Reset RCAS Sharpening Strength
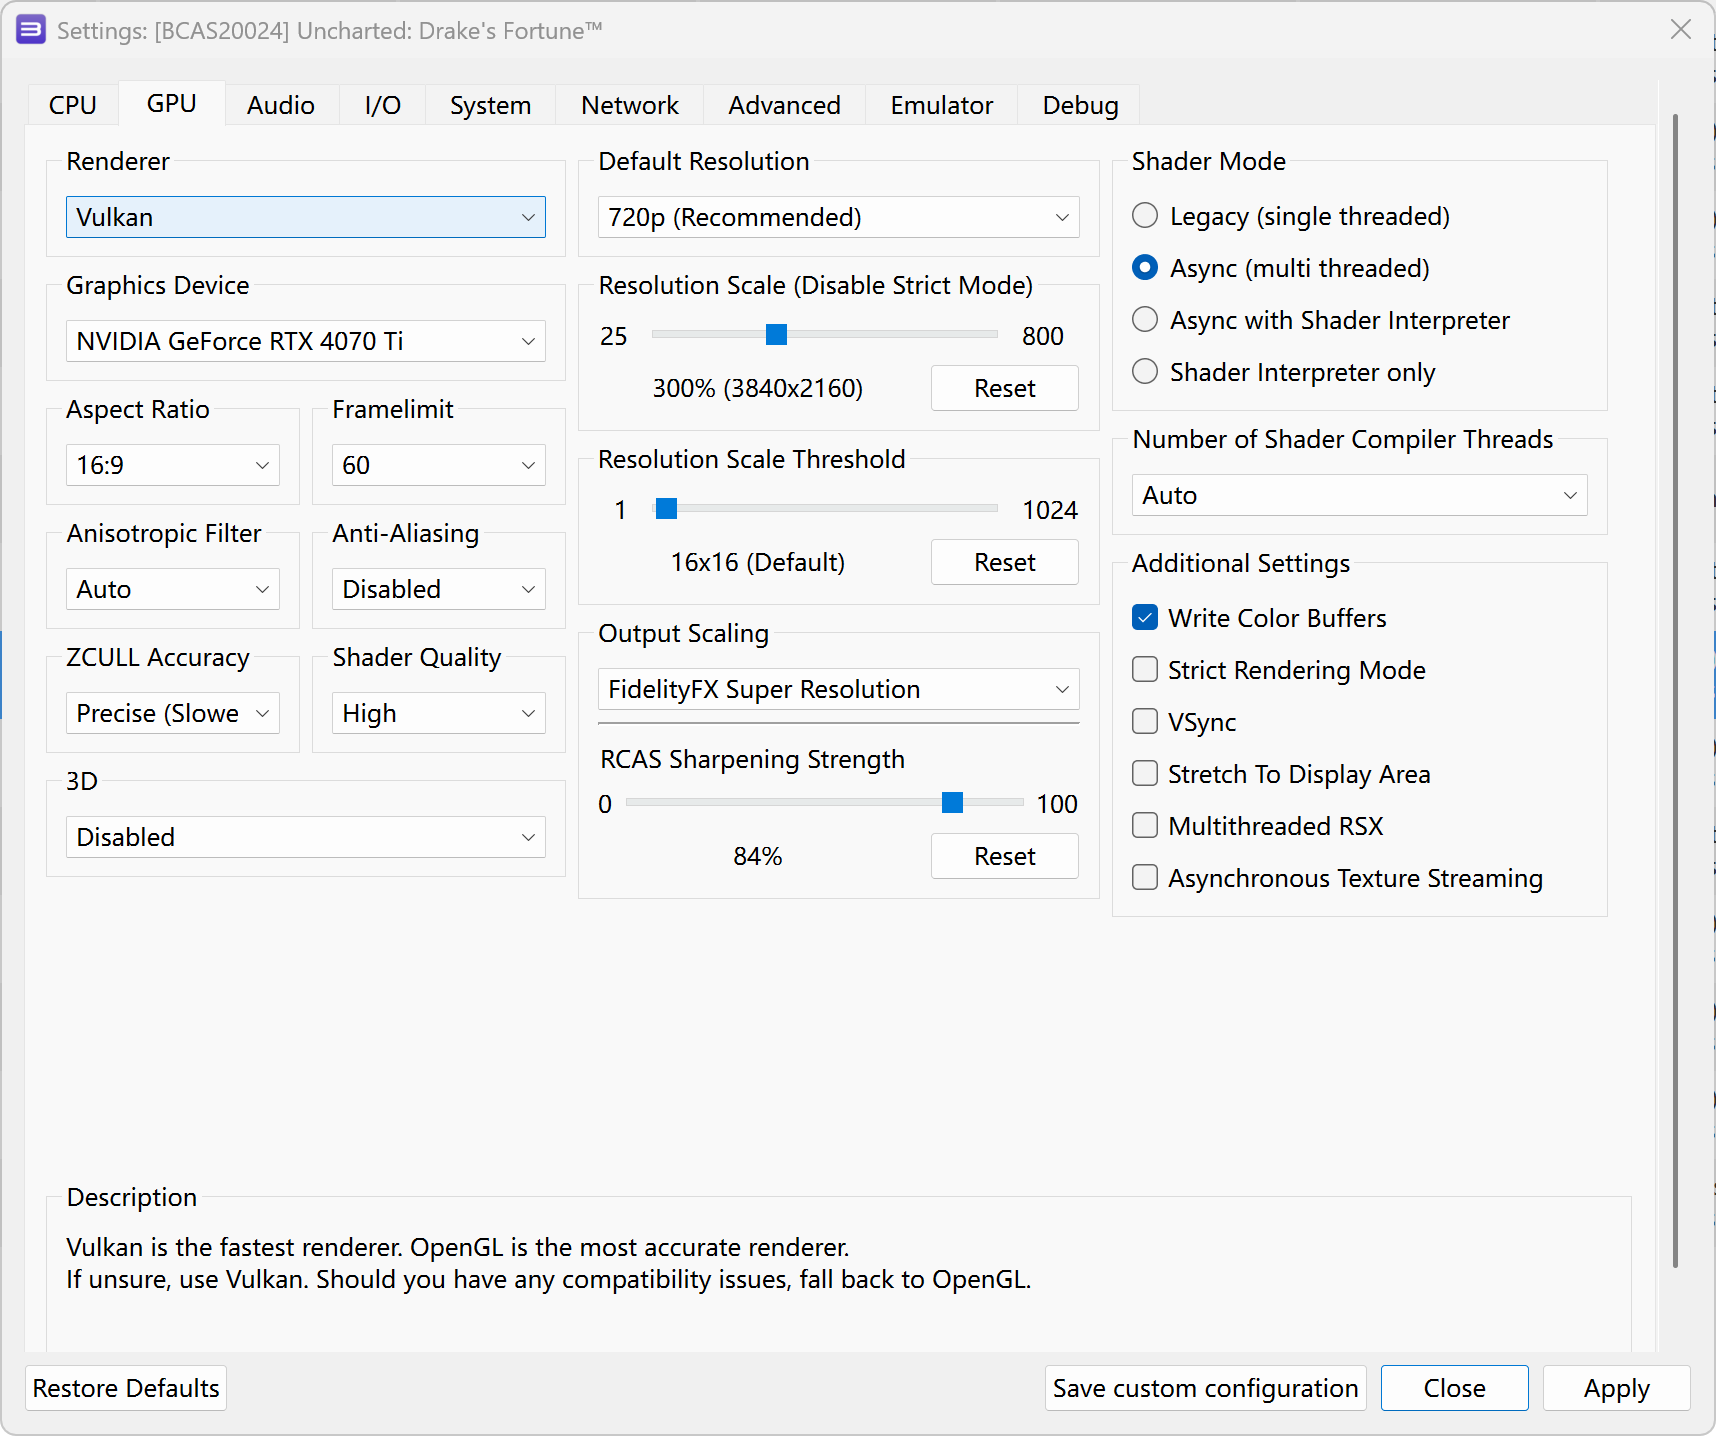The height and width of the screenshot is (1436, 1716). click(1005, 856)
